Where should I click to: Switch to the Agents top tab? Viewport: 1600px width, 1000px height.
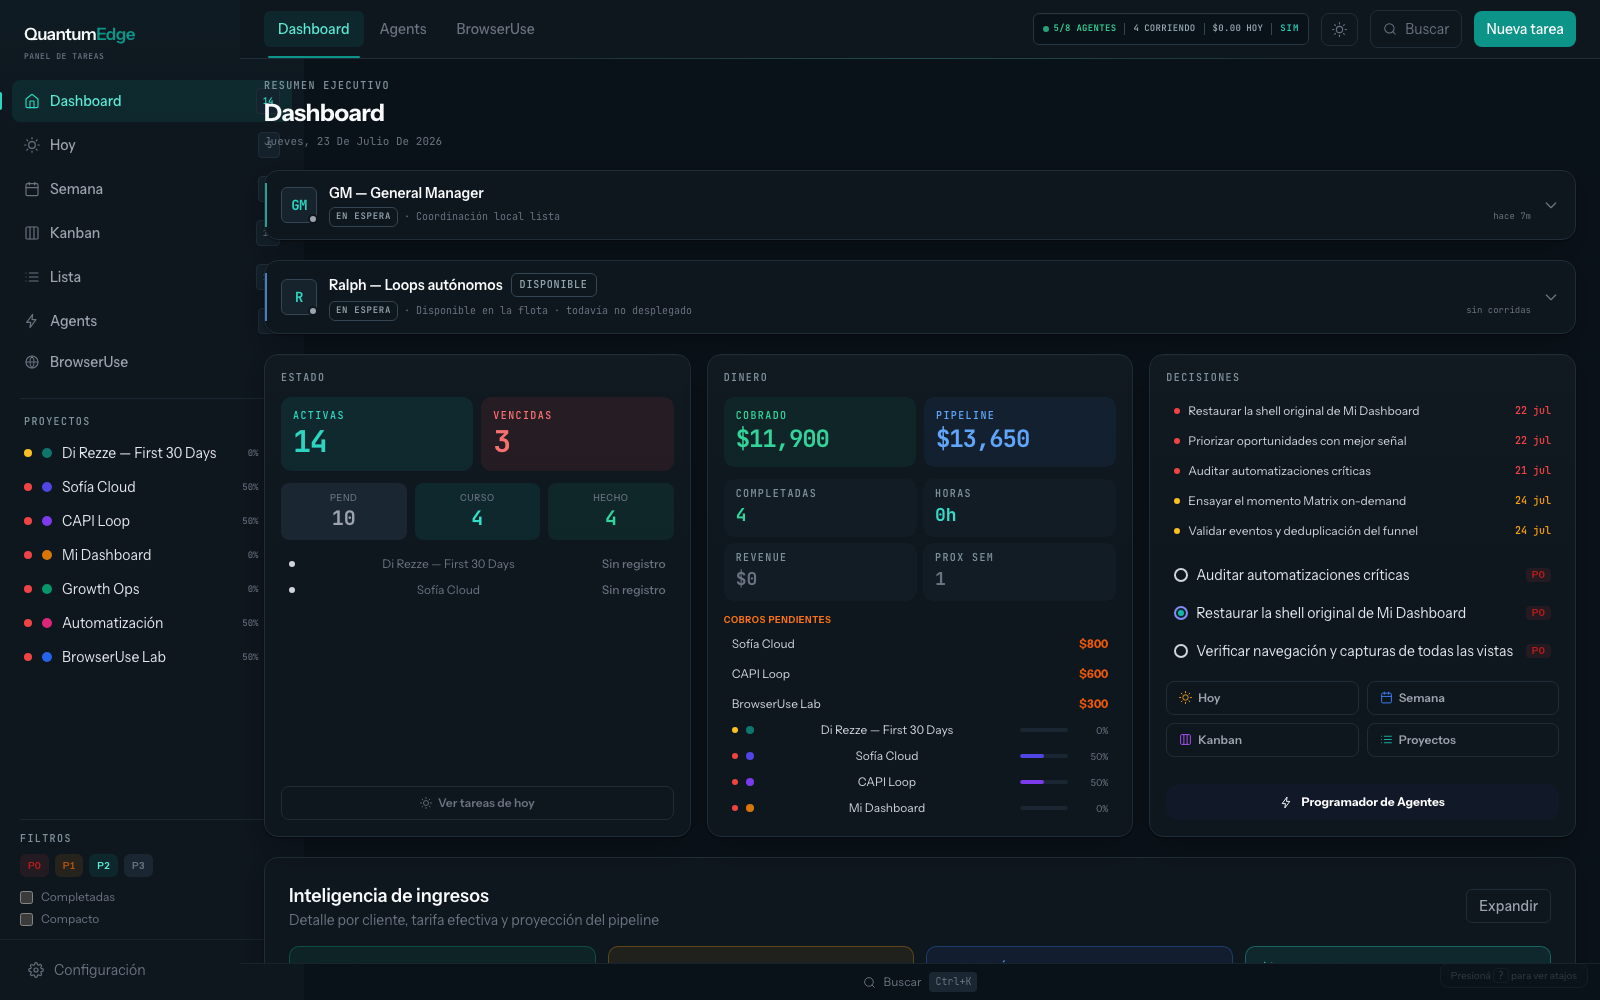403,29
